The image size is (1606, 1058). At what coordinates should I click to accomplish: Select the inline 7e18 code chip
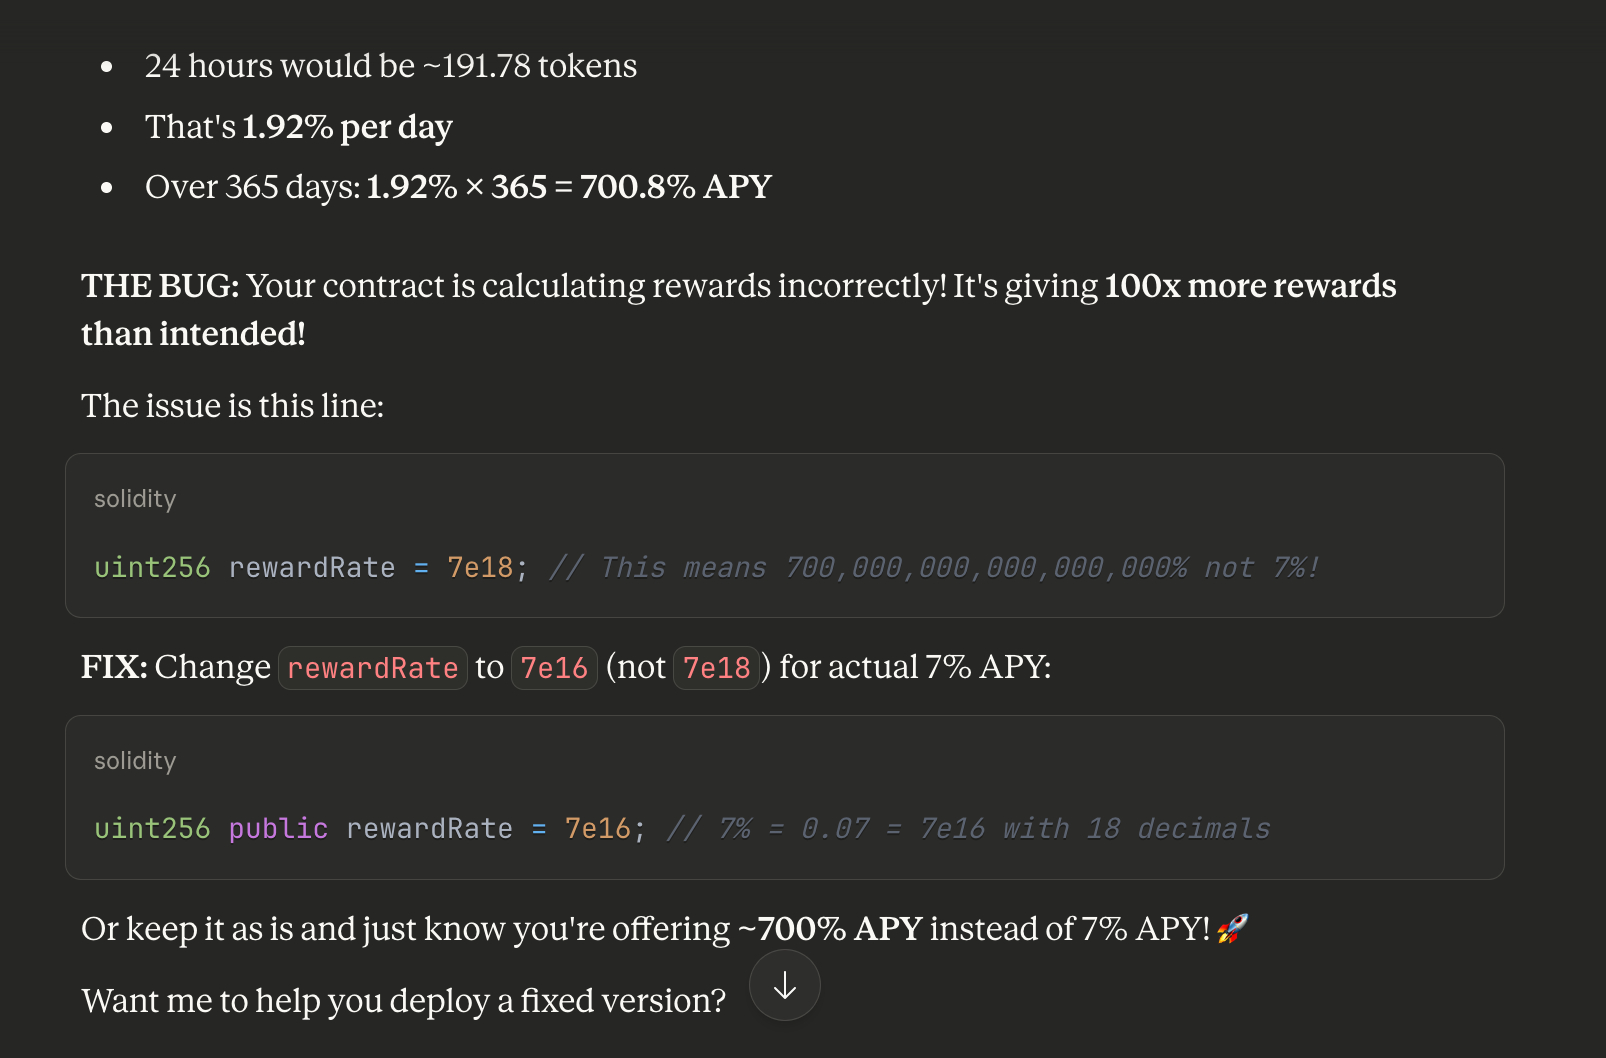[x=716, y=668]
